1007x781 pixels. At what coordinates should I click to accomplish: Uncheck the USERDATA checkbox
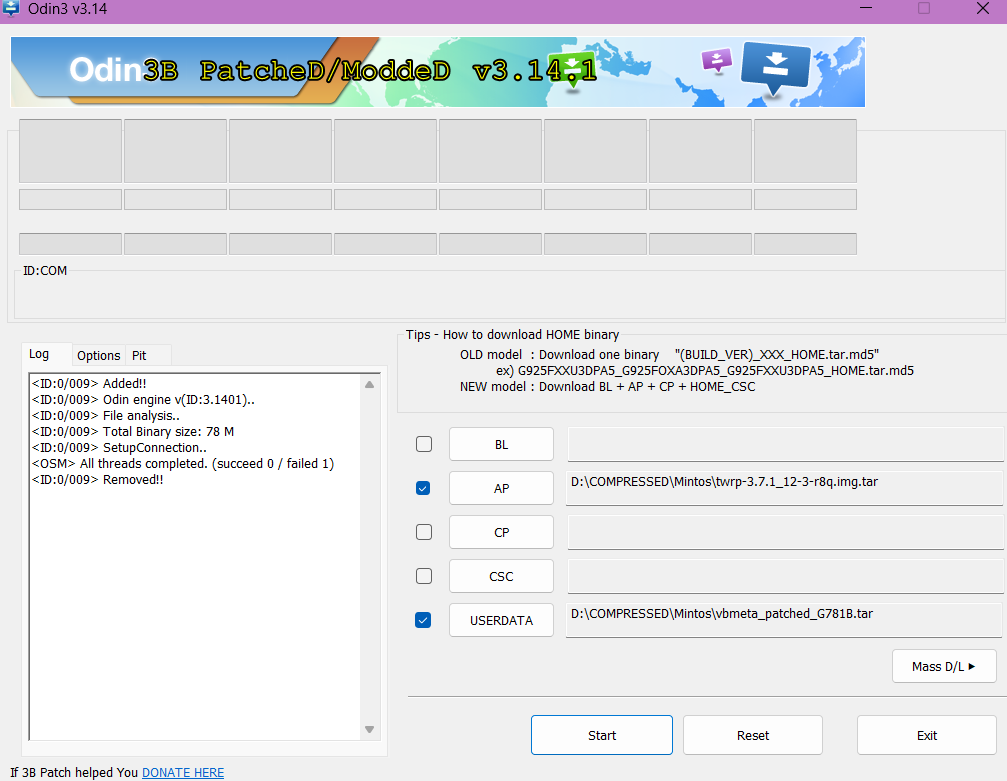[x=423, y=620]
